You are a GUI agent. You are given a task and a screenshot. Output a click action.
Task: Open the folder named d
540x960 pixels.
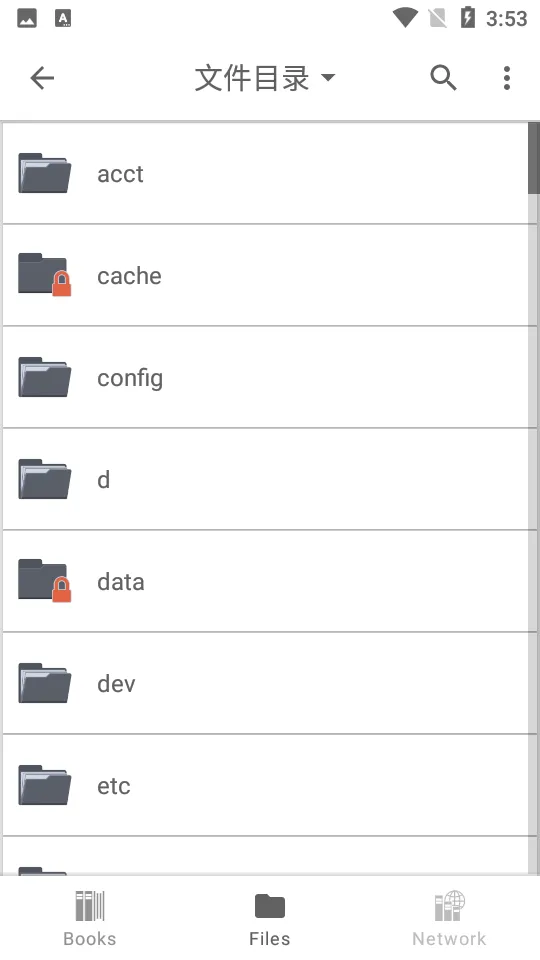pos(265,479)
